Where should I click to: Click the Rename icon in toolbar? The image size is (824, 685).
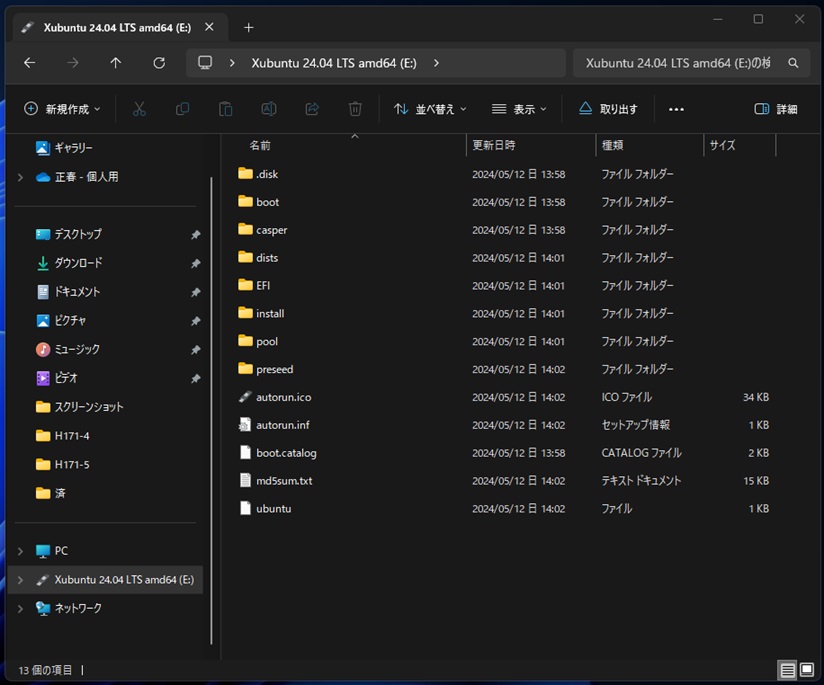[x=269, y=109]
